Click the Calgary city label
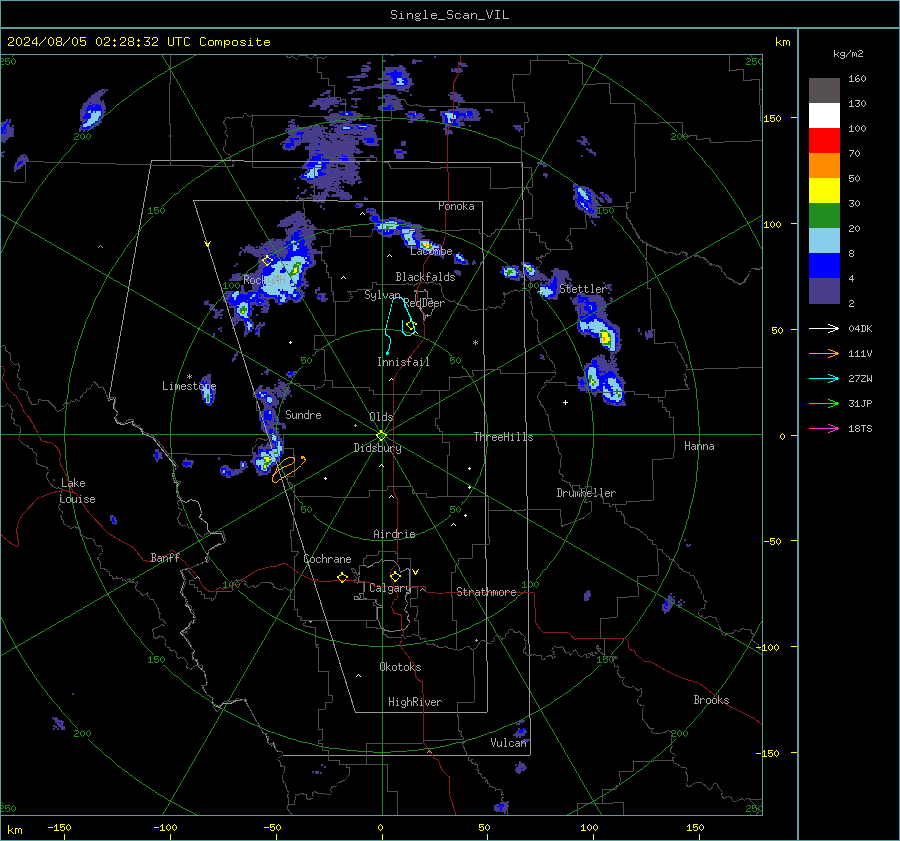The image size is (900, 841). pos(390,588)
